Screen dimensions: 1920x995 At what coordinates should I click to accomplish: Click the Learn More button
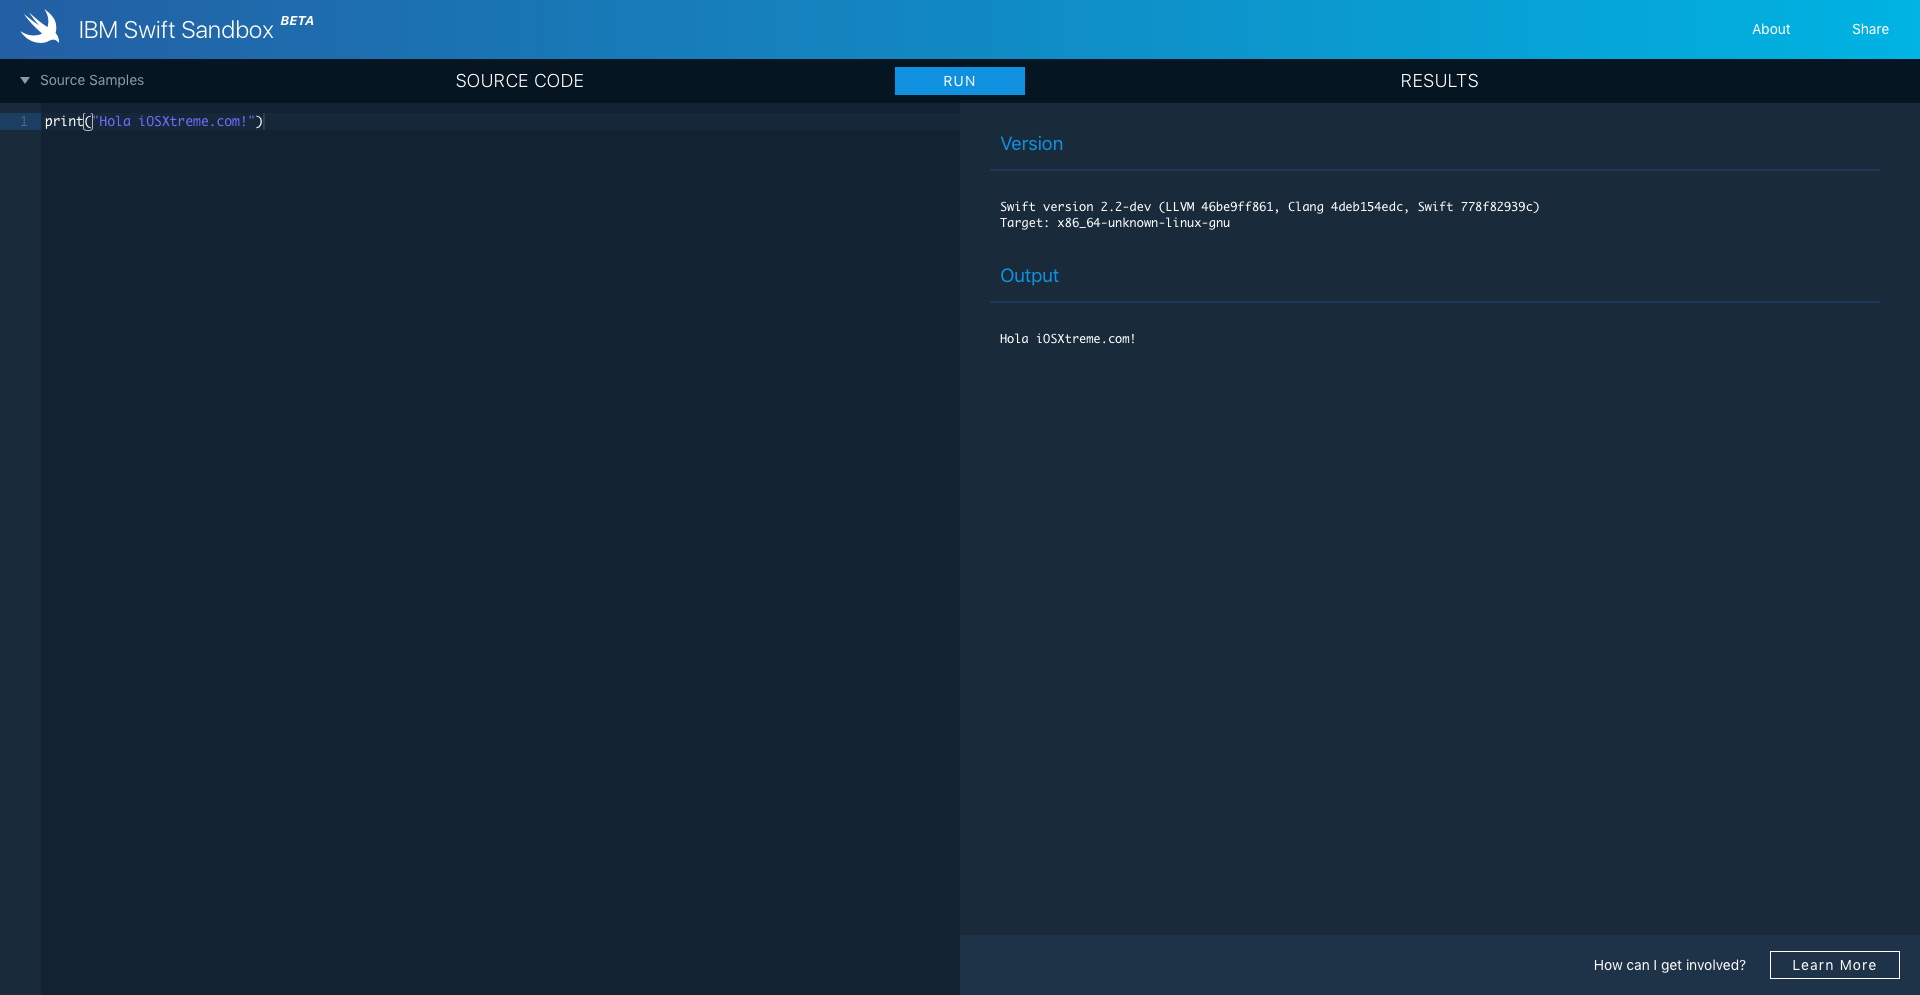(1834, 965)
